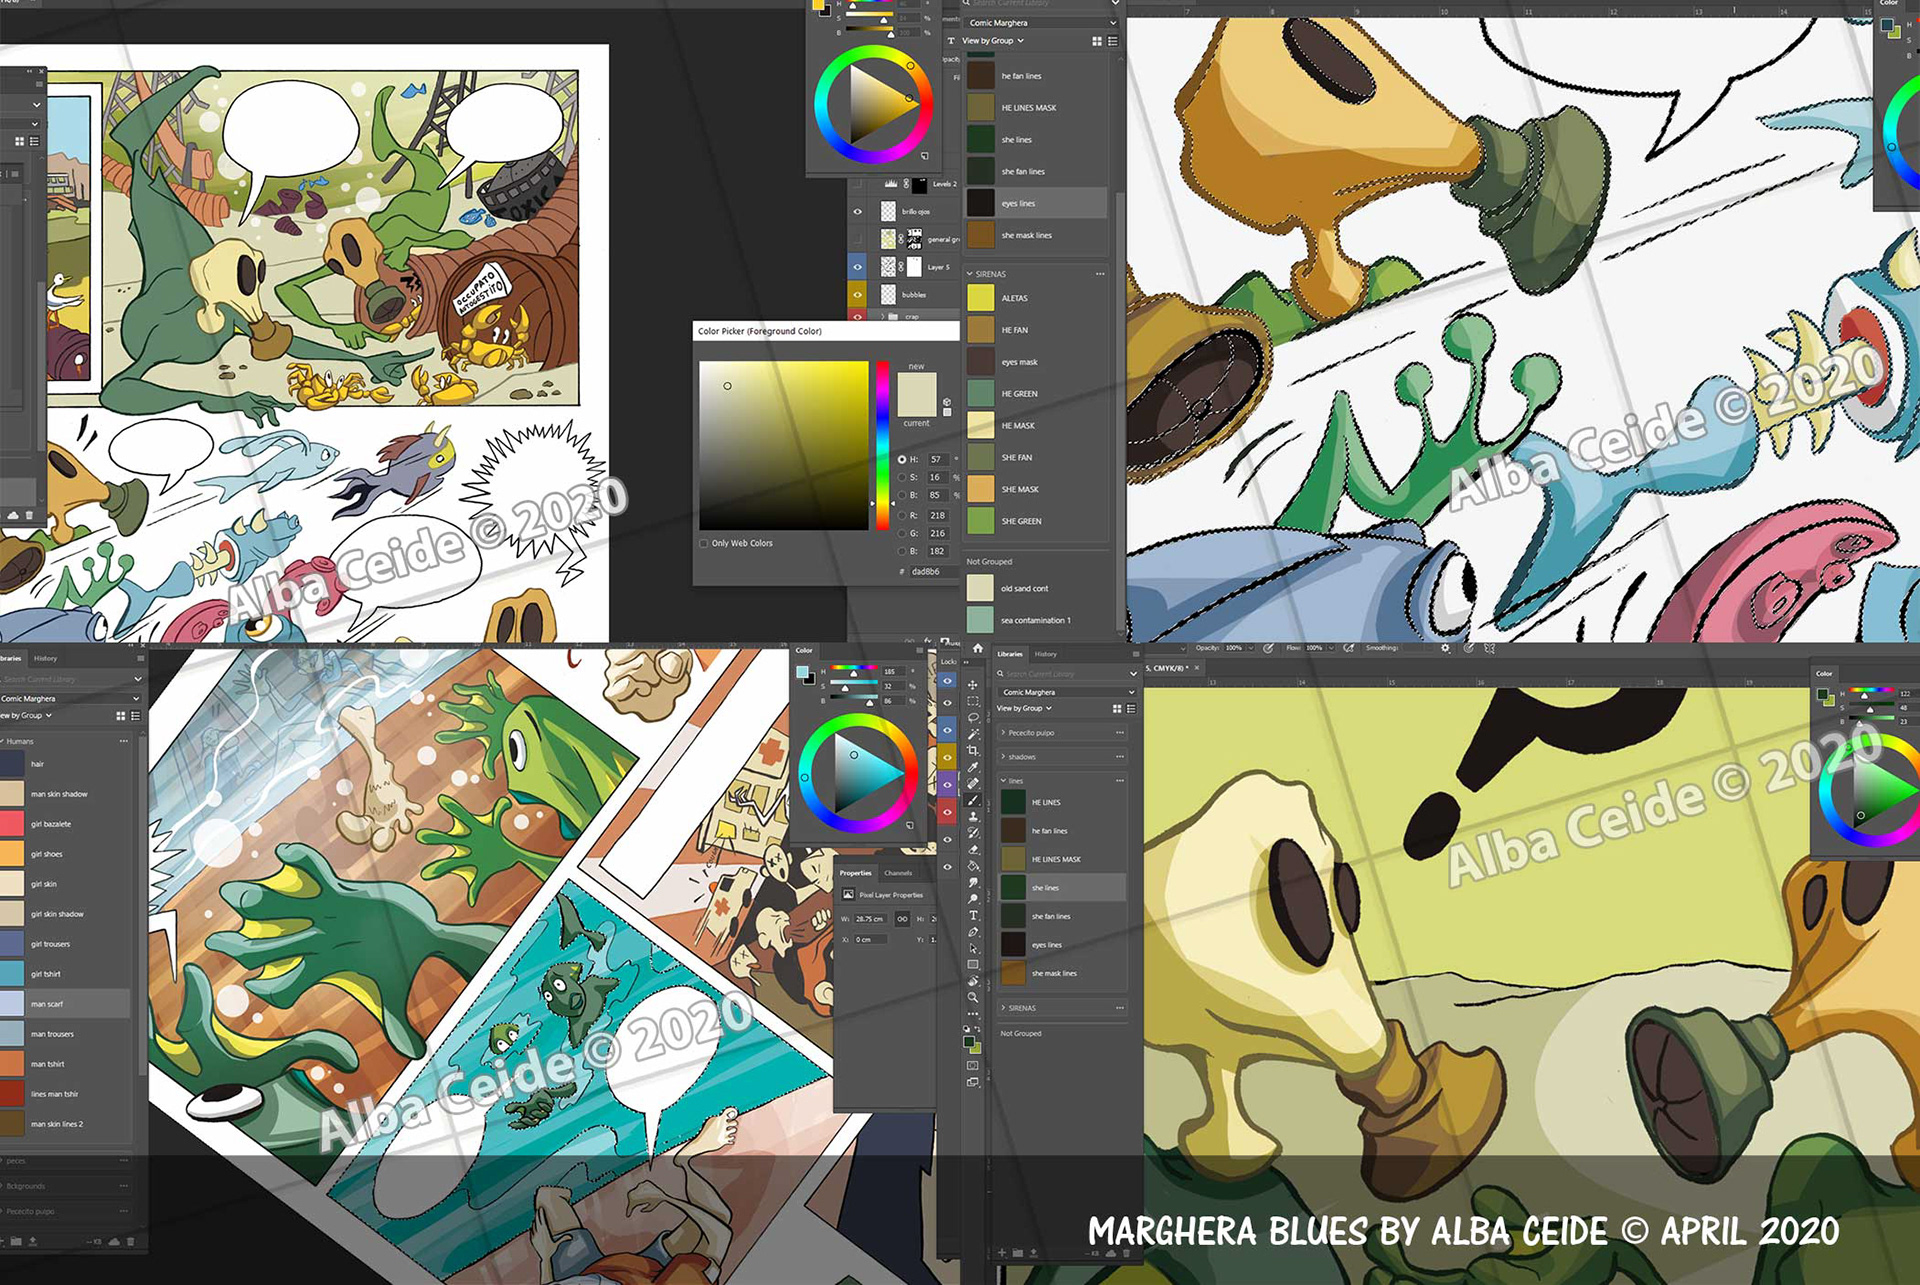The width and height of the screenshot is (1920, 1285).
Task: Select the Eyedropper tool
Action: point(973,767)
